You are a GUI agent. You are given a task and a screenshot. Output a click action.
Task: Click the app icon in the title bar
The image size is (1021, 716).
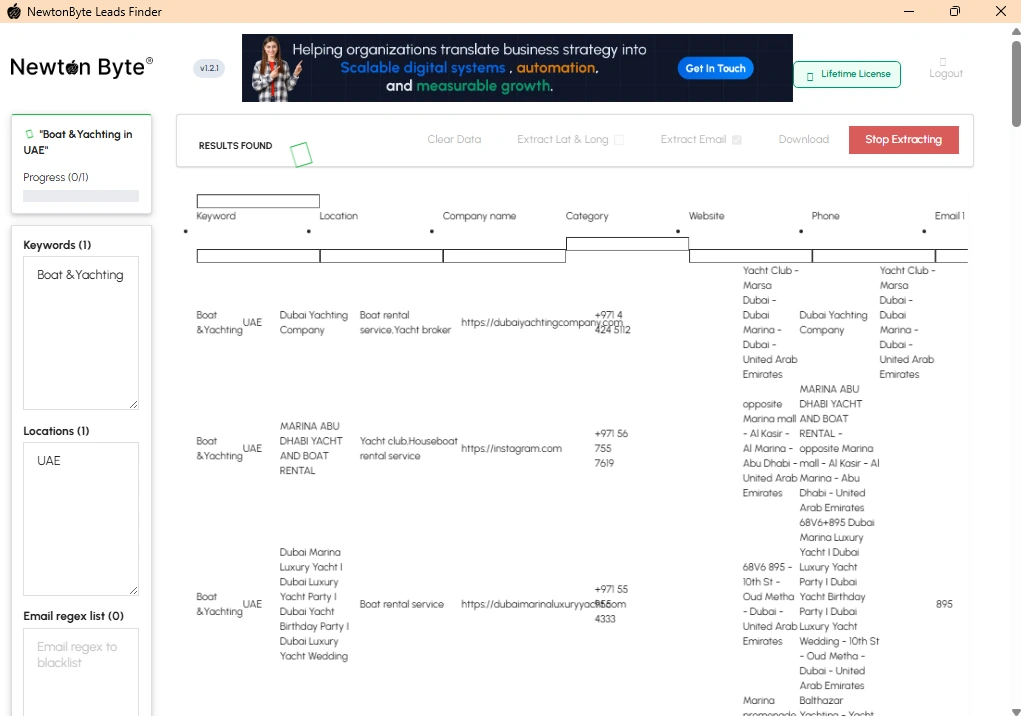pyautogui.click(x=13, y=11)
